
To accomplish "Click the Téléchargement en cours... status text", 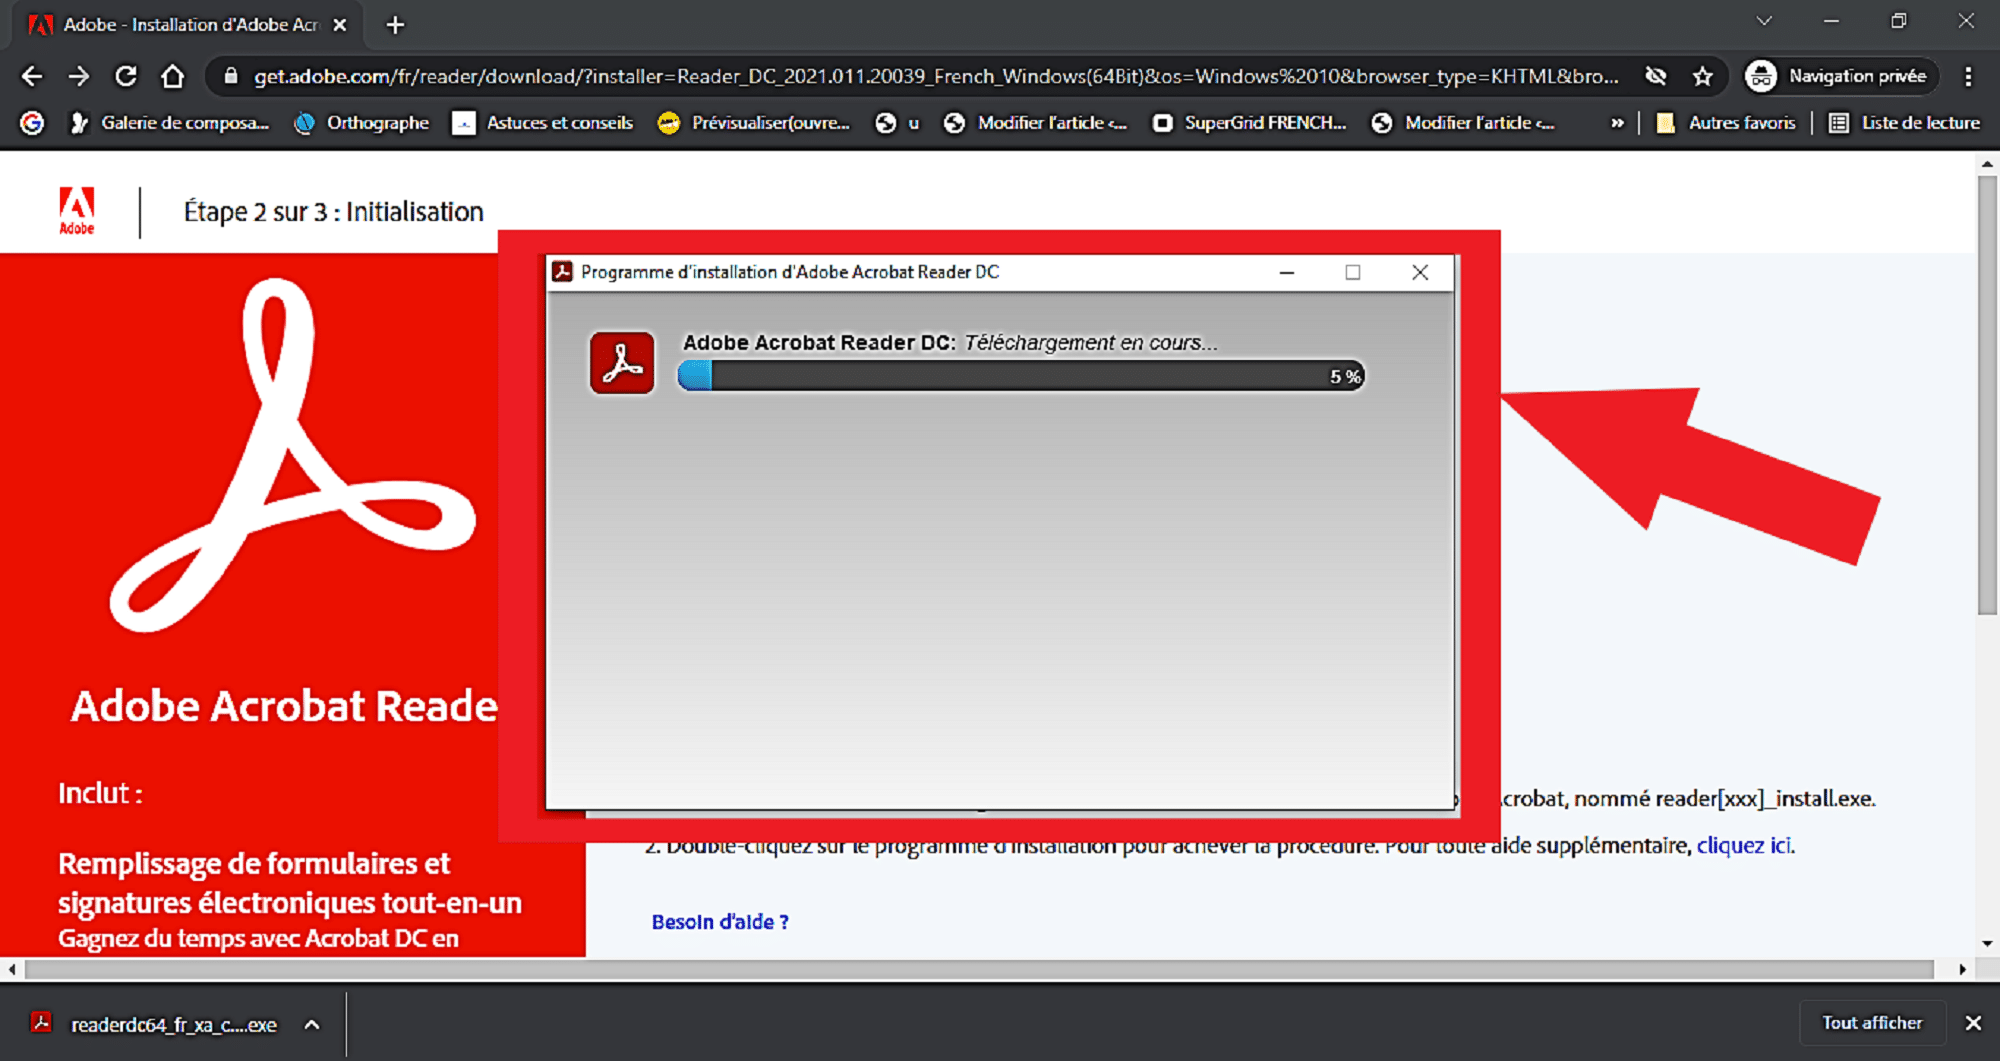I will coord(1090,343).
